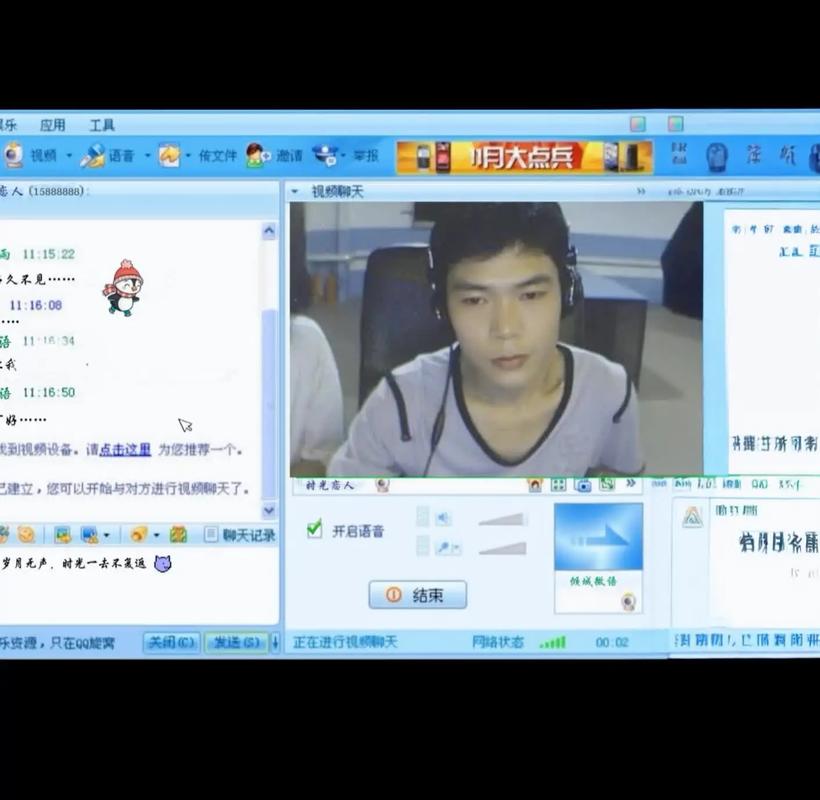
Task: Click the green gift box icon in the input toolbar
Action: pyautogui.click(x=178, y=534)
